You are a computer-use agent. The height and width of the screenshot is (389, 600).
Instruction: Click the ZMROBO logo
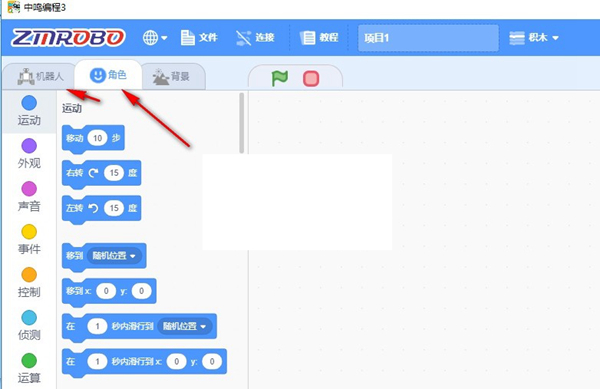point(68,38)
